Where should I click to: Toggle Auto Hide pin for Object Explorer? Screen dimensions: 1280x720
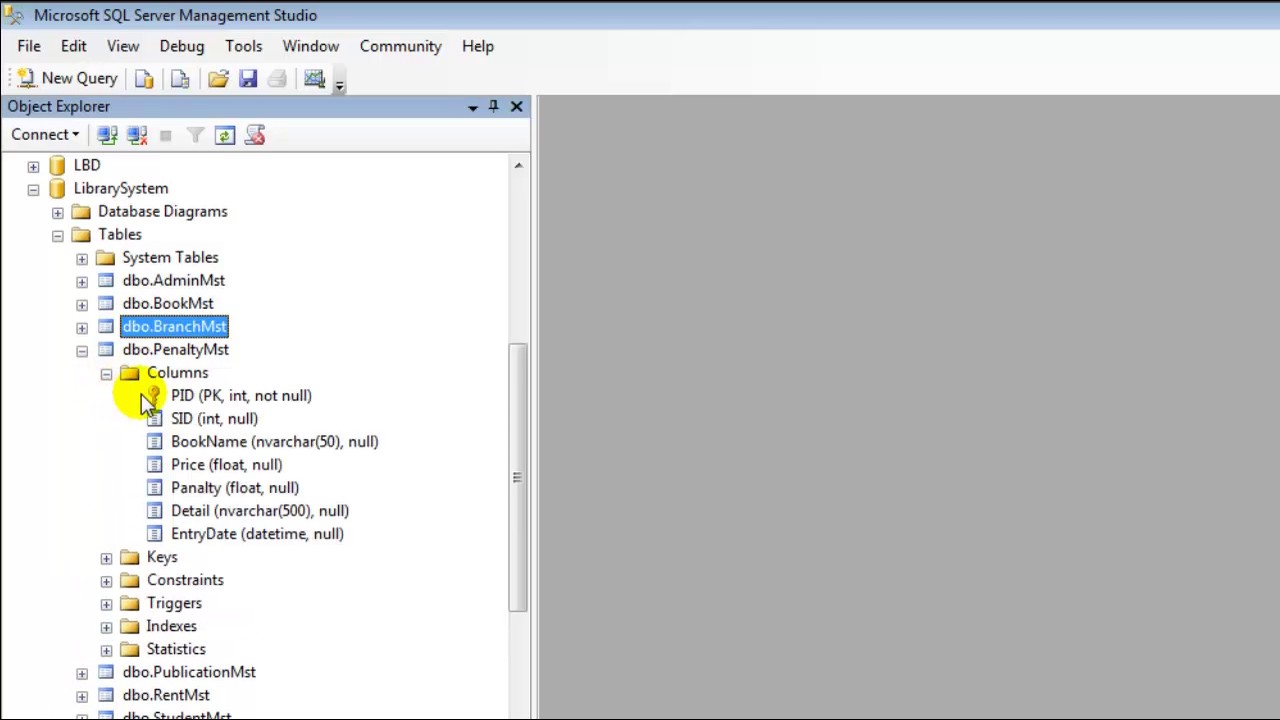coord(493,106)
